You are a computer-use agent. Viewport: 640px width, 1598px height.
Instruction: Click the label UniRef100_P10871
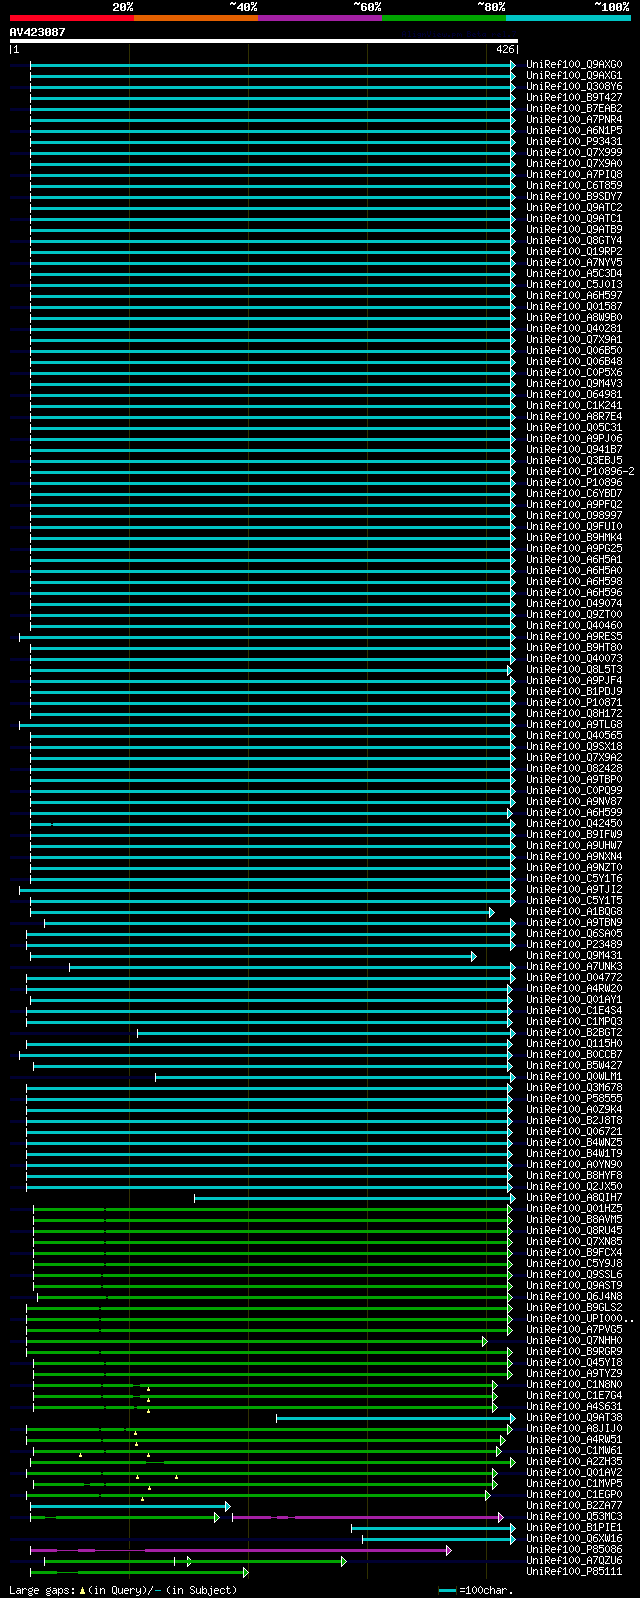[x=574, y=703]
